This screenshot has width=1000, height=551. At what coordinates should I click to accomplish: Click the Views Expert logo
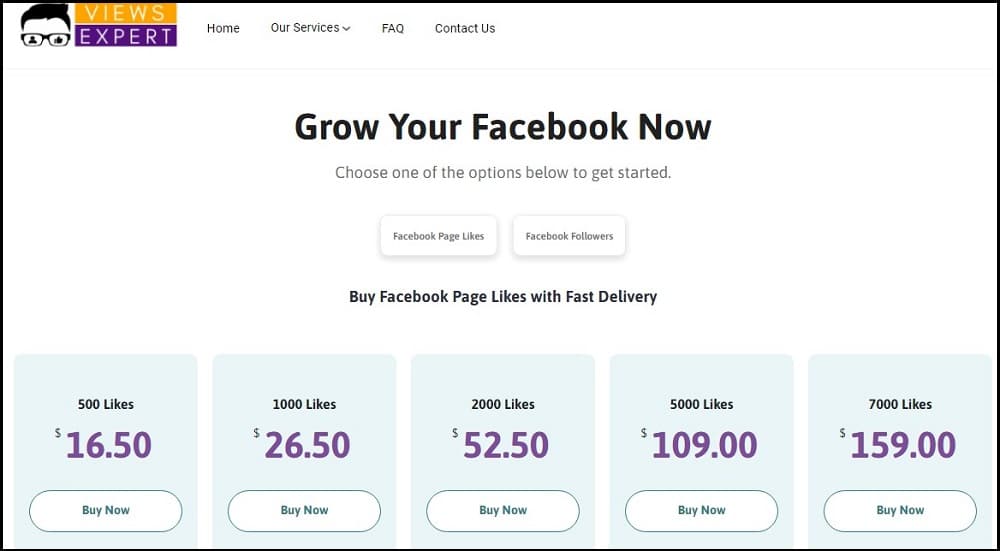point(98,25)
